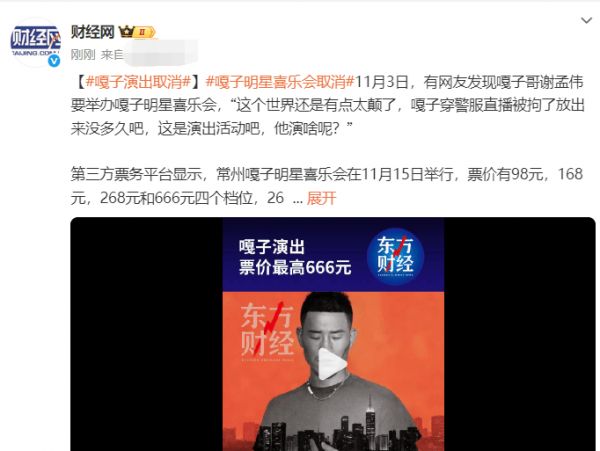This screenshot has width=600, height=451.
Task: Click the 刚刚 post timestamp
Action: (83, 55)
